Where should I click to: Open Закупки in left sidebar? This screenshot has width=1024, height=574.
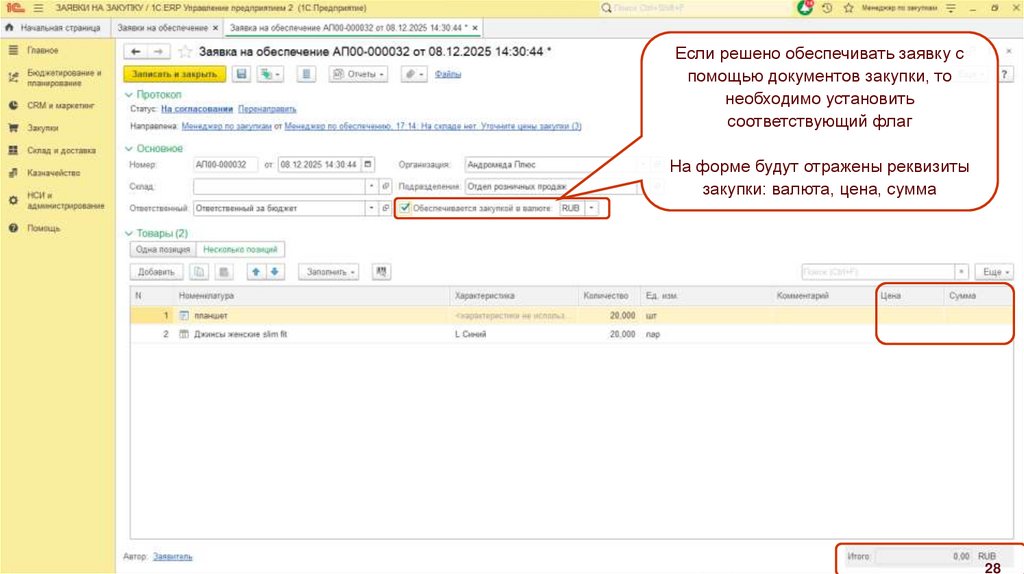42,128
